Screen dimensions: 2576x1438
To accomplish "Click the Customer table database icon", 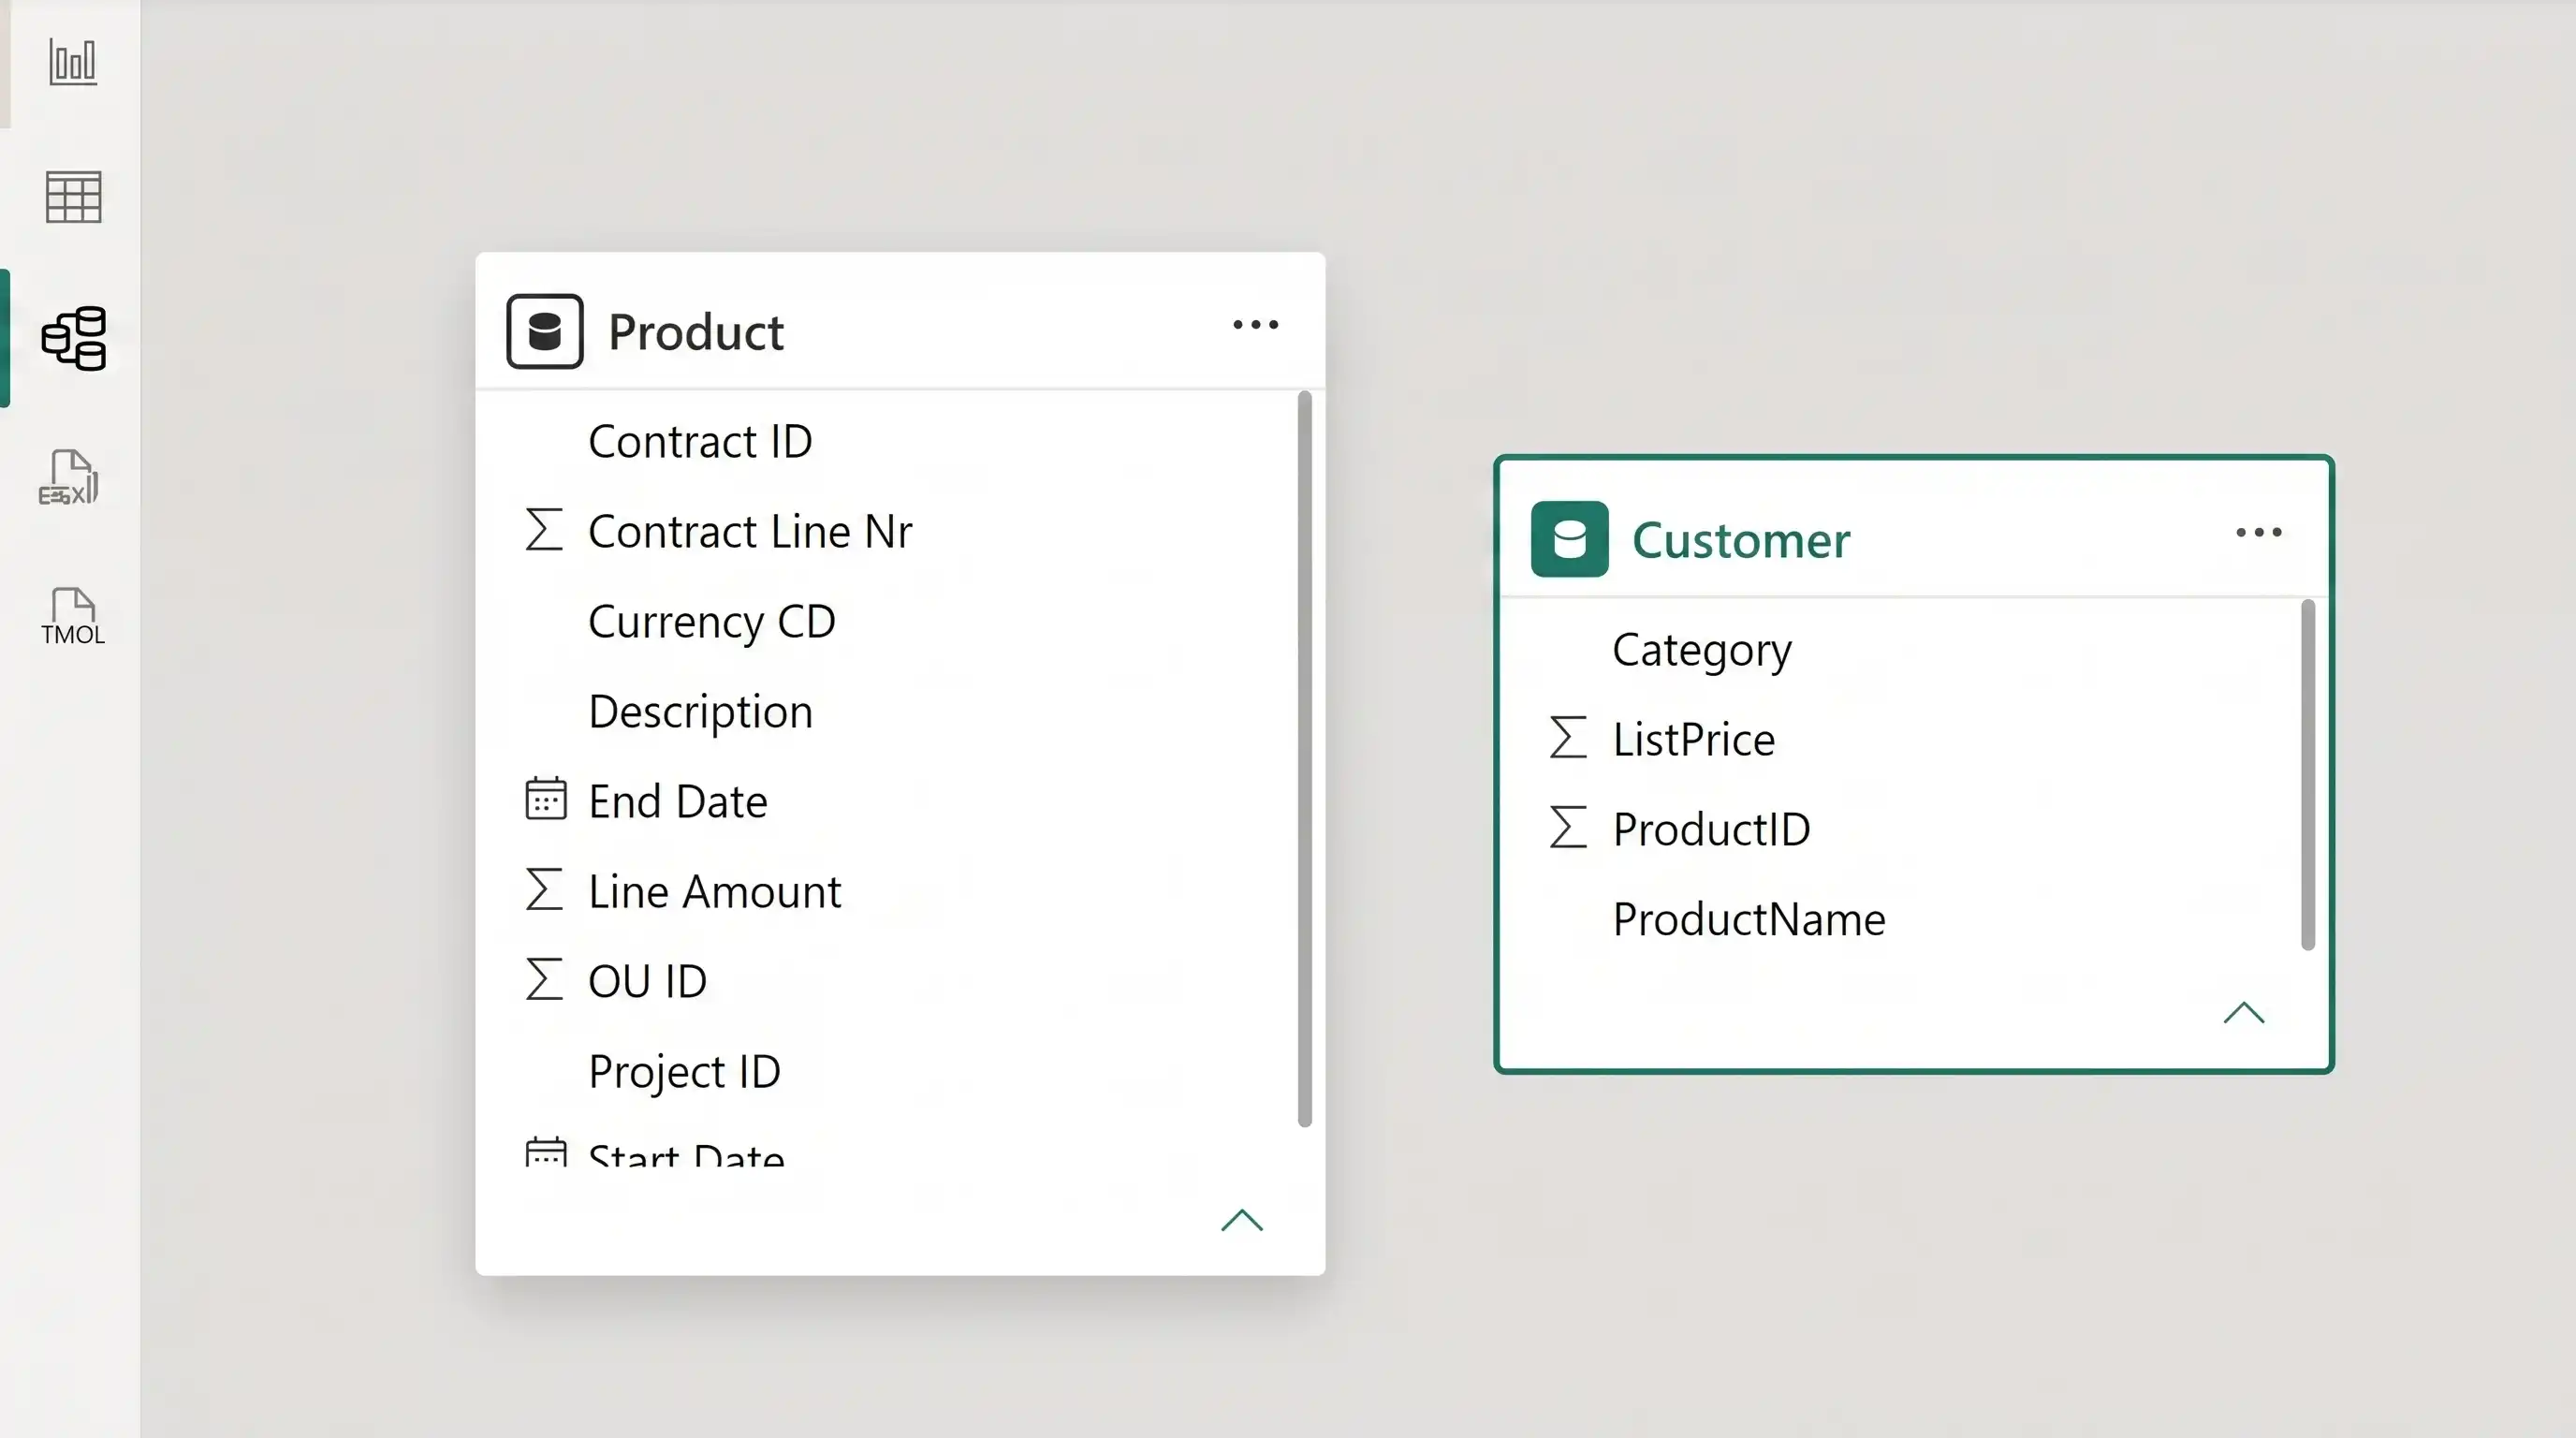I will [1569, 539].
